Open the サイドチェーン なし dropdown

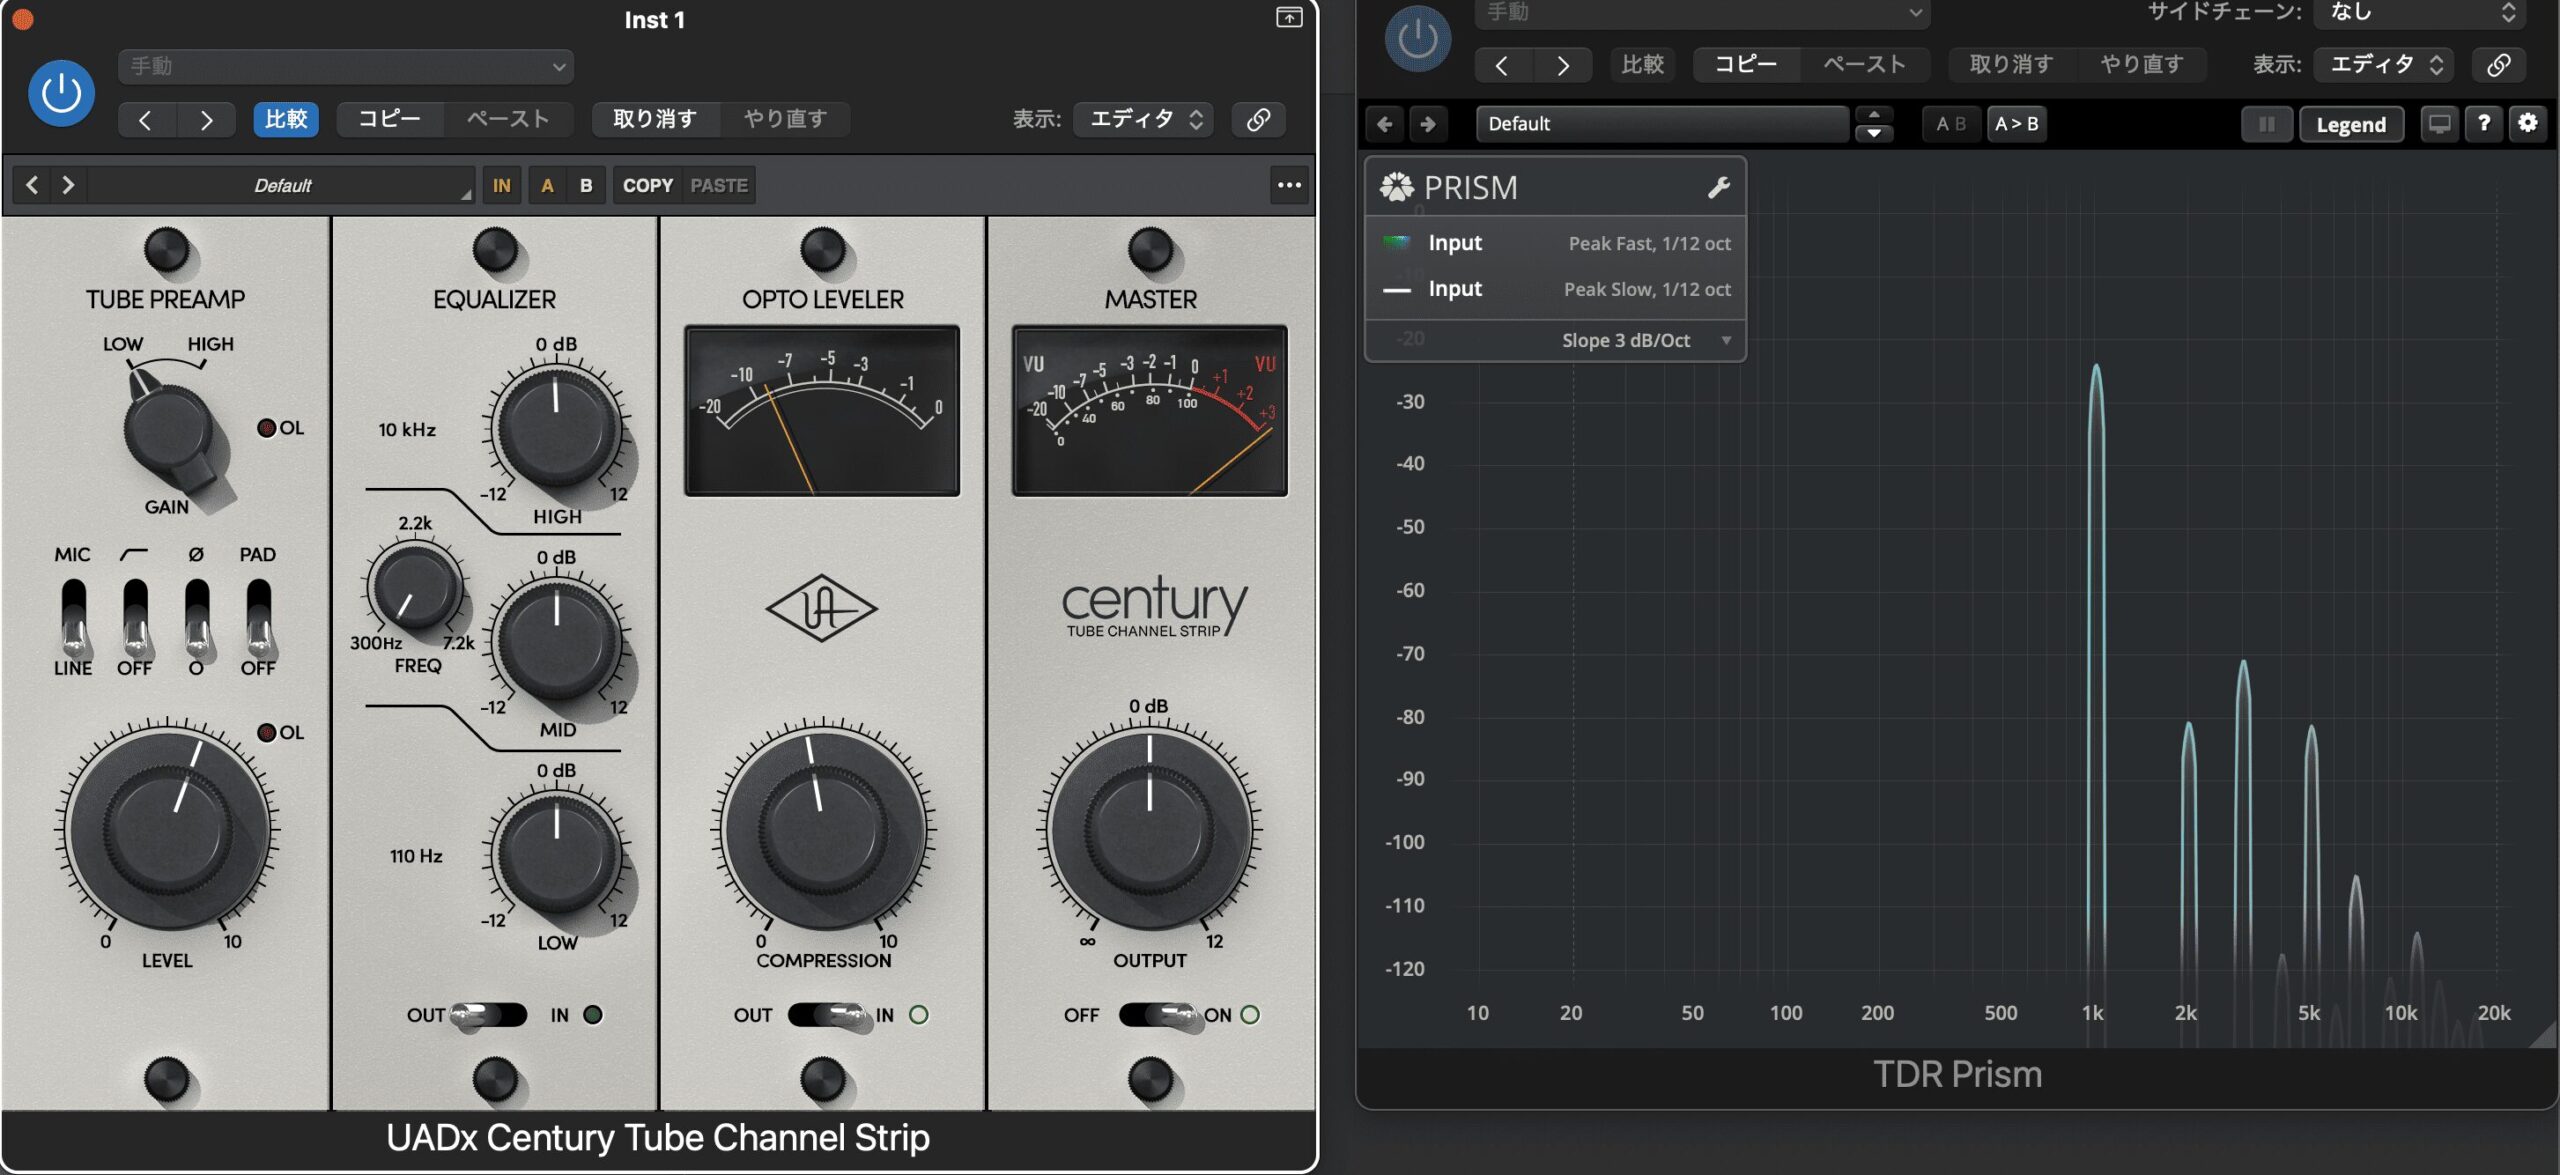point(2420,12)
